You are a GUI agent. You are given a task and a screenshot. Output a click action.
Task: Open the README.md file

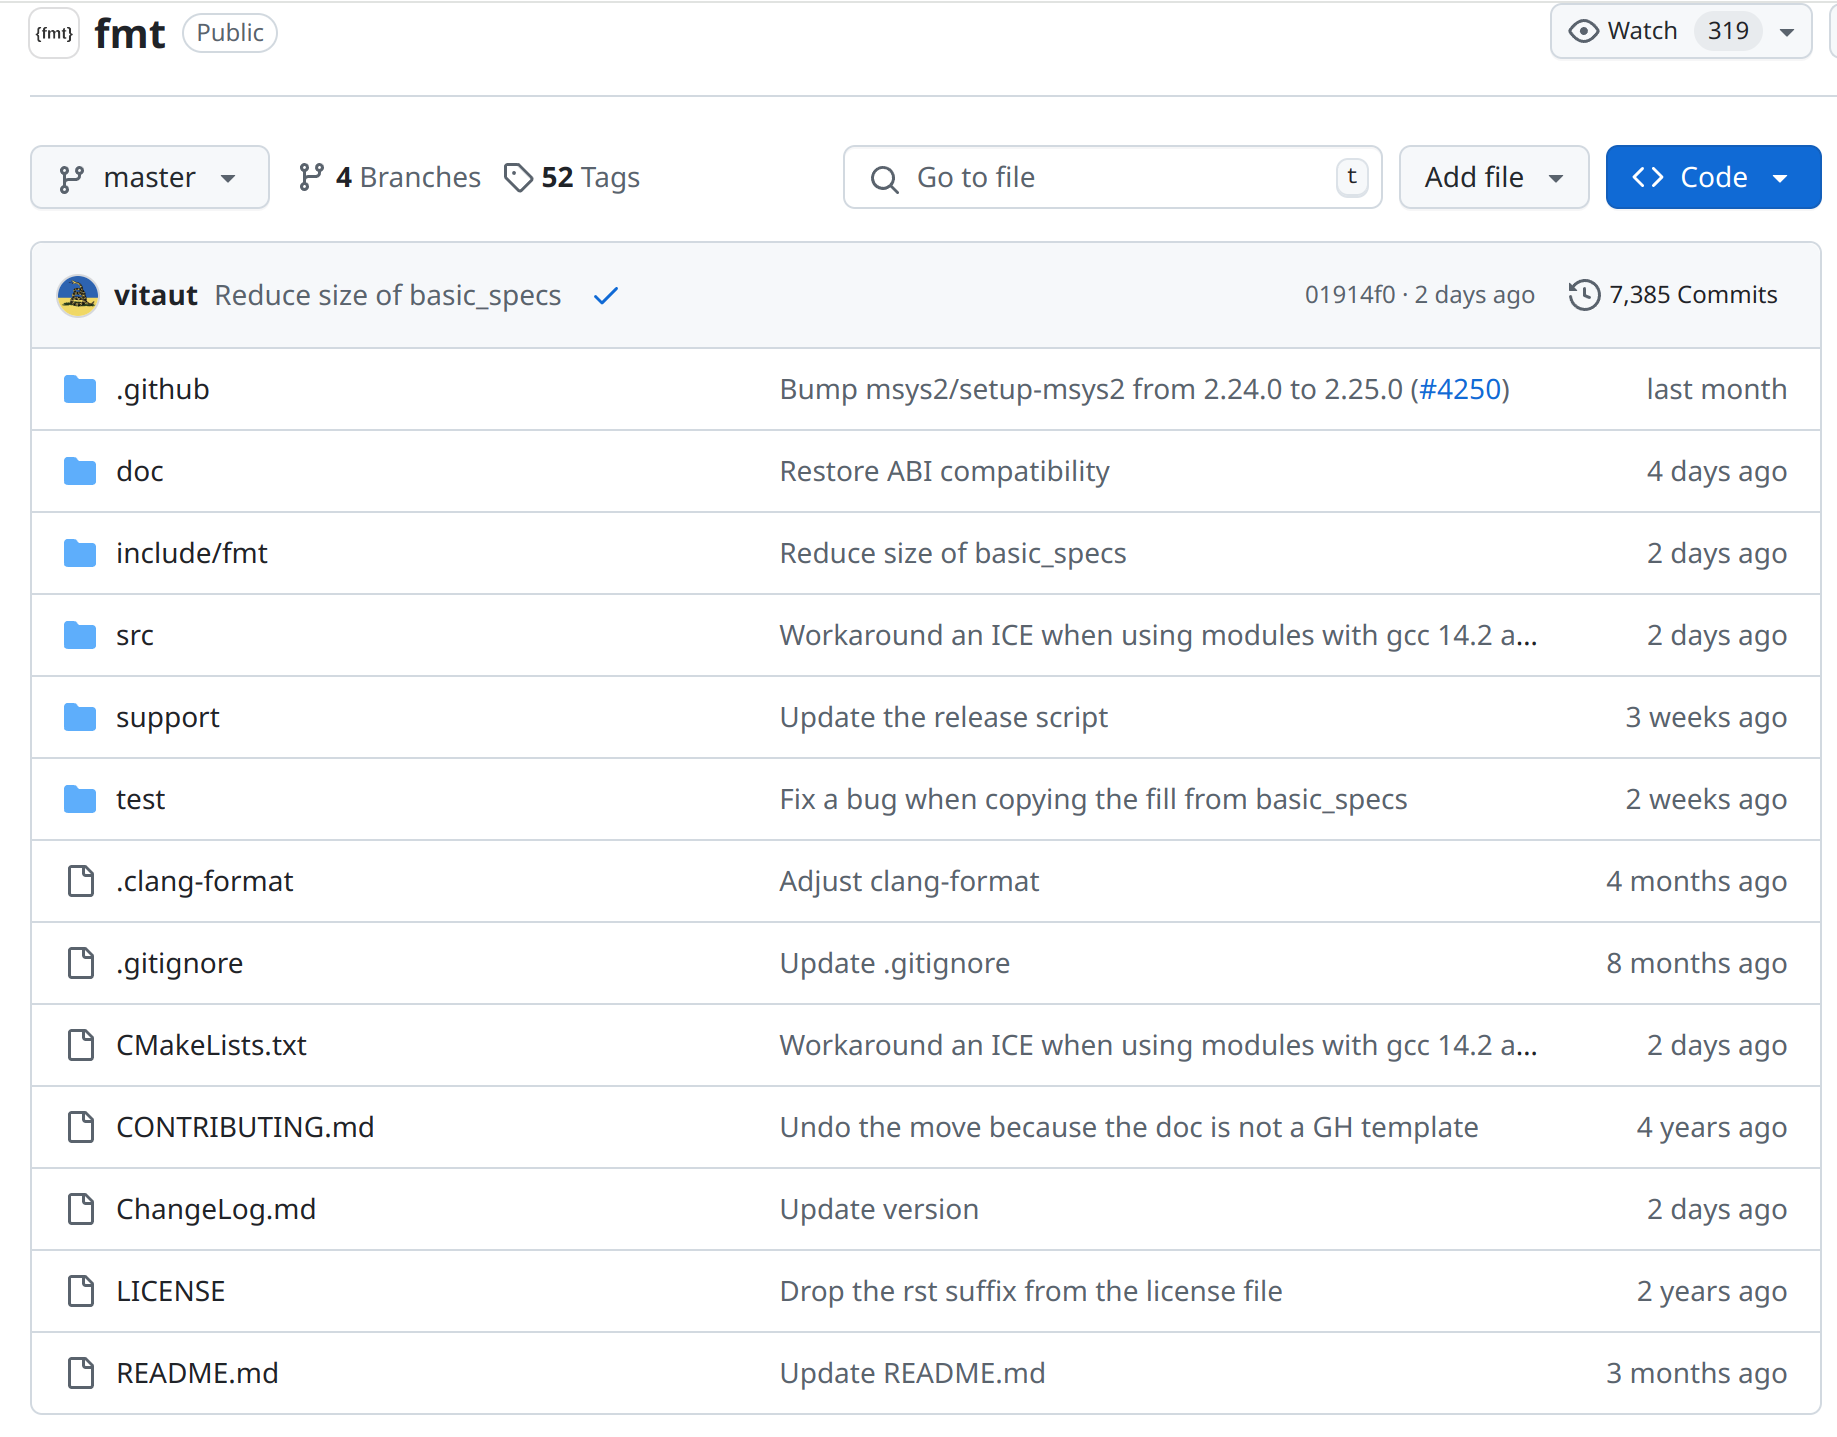tap(197, 1374)
